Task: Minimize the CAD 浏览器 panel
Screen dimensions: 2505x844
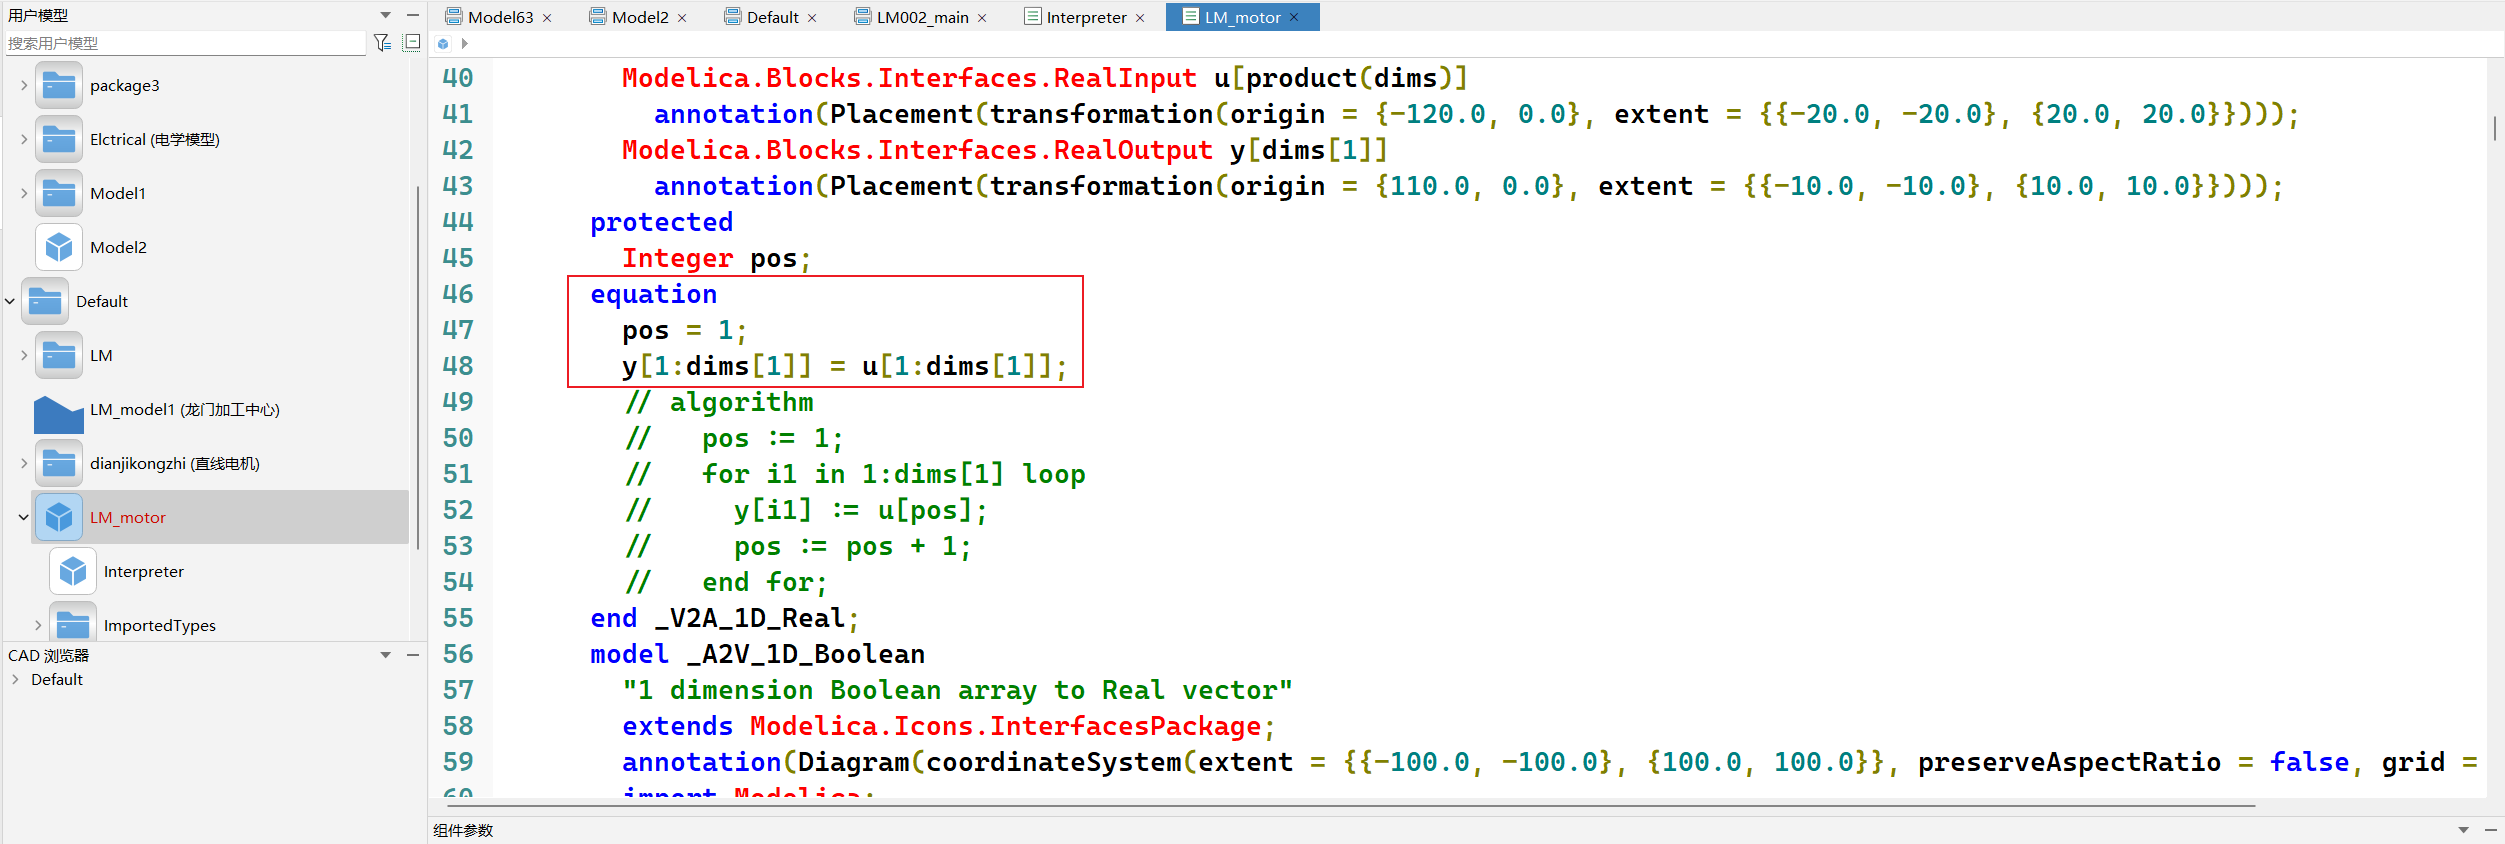Action: [413, 655]
